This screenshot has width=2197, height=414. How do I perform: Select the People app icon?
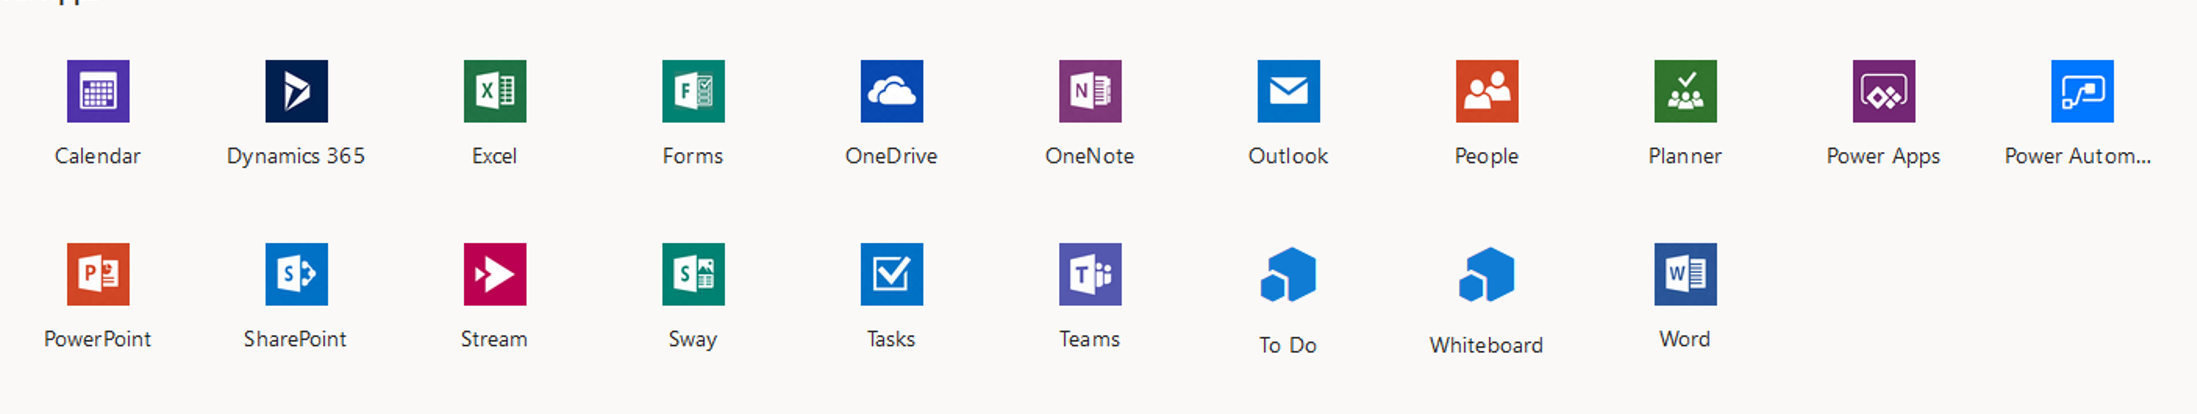pyautogui.click(x=1487, y=91)
